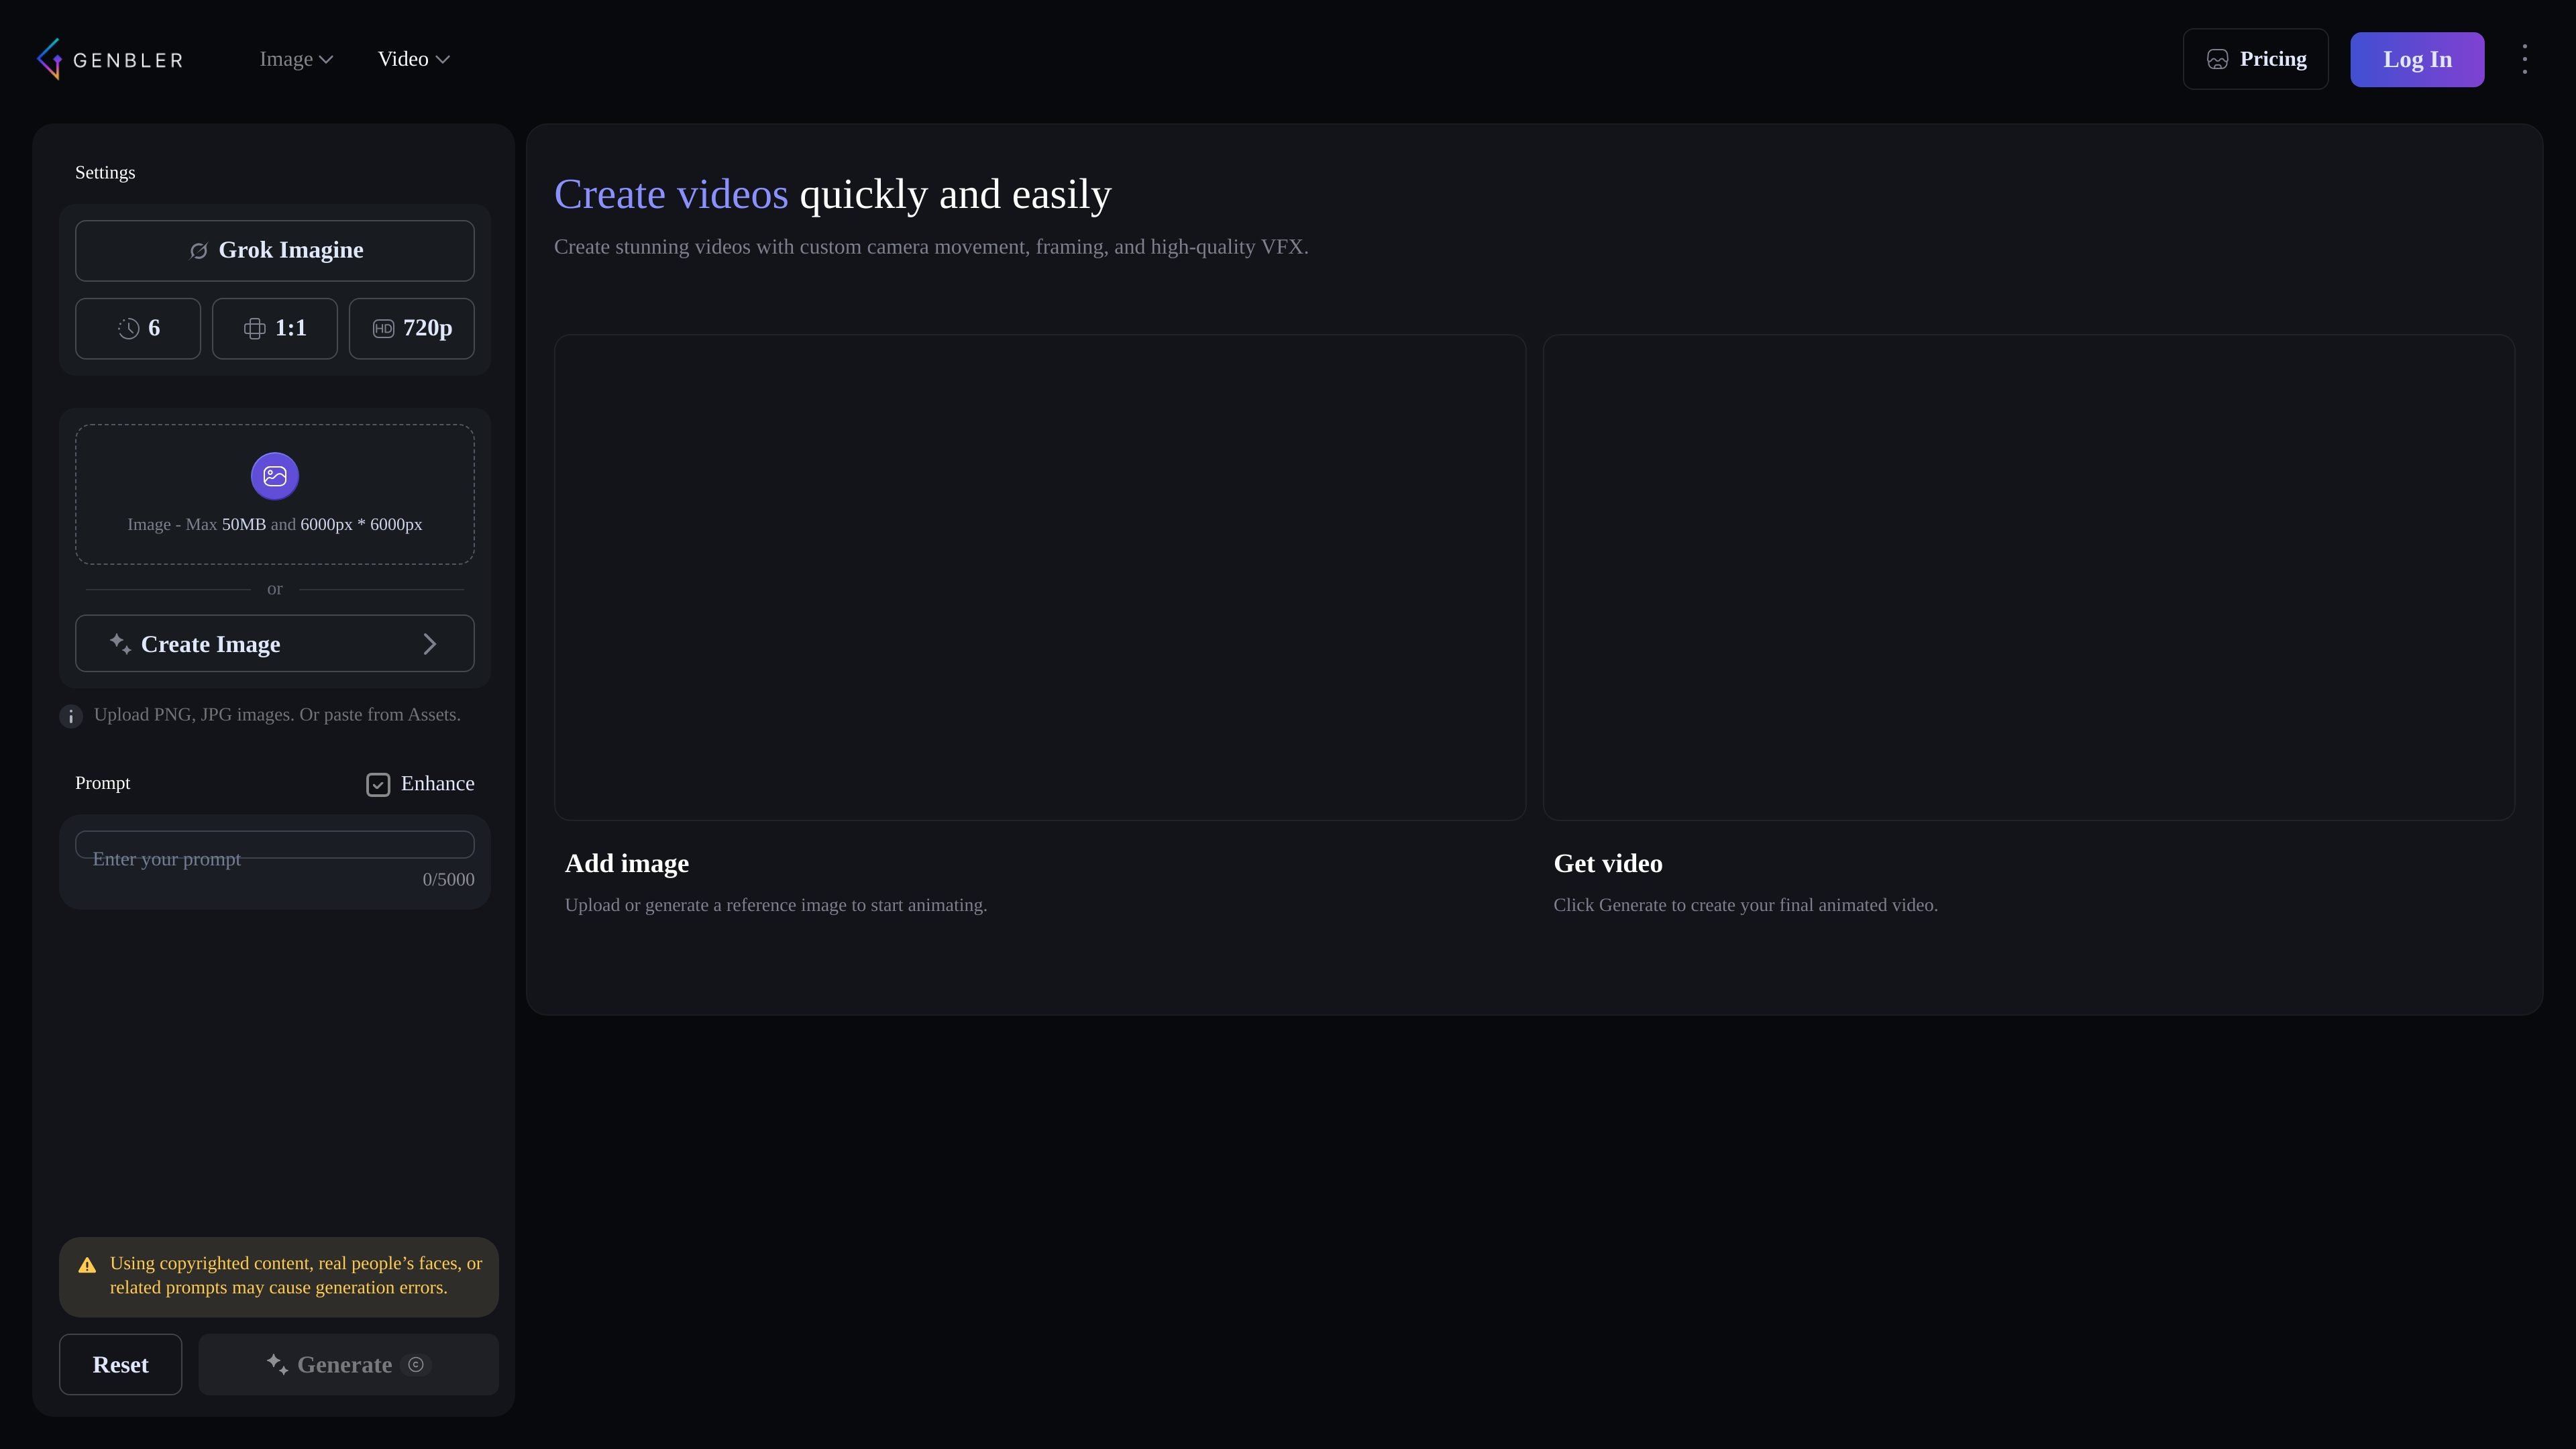Click the Log In button
The height and width of the screenshot is (1449, 2576).
[x=2417, y=59]
